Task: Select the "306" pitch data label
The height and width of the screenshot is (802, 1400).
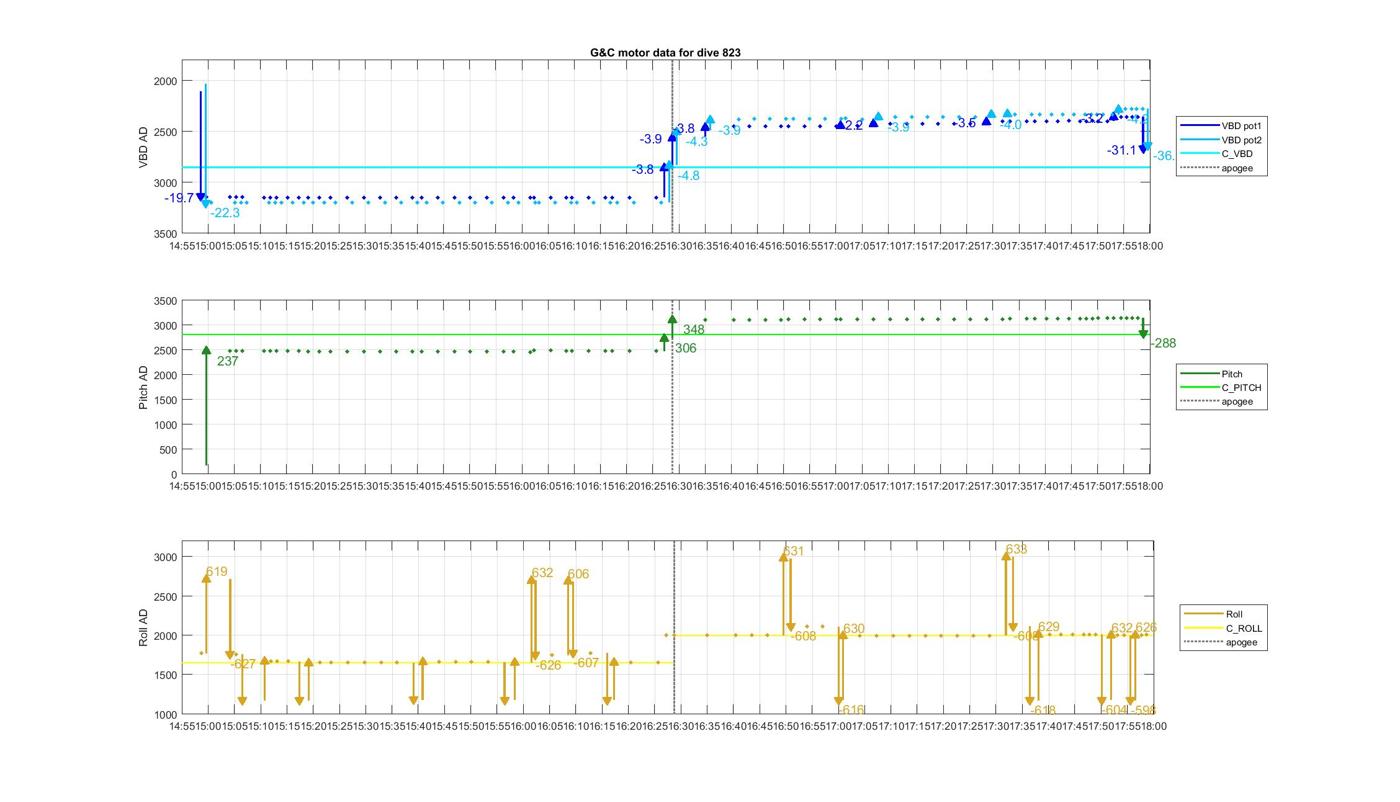Action: (x=686, y=348)
